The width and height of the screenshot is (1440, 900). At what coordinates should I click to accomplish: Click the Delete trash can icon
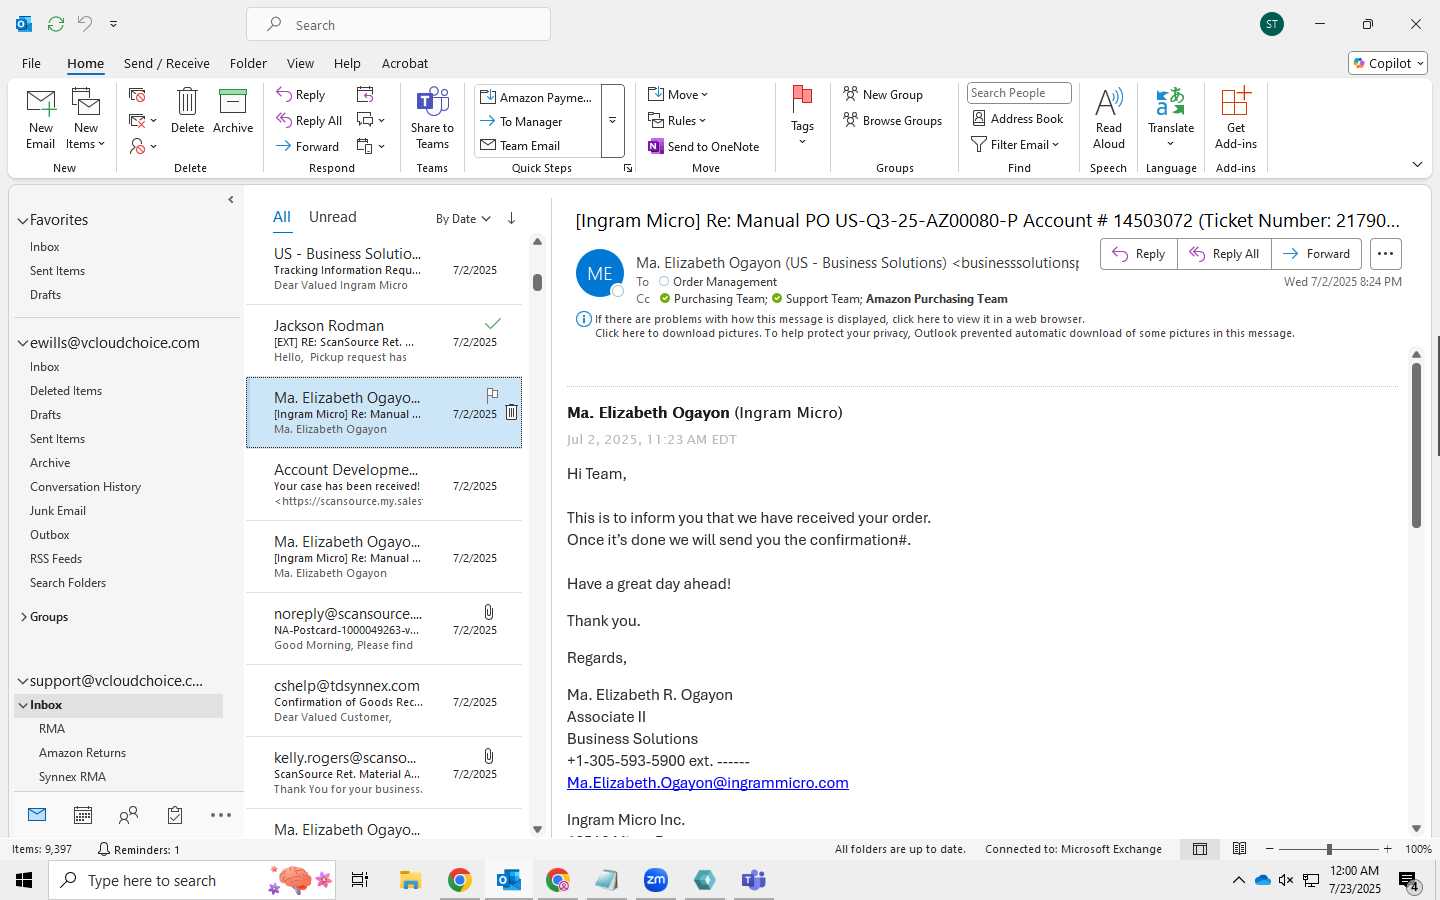[x=187, y=110]
